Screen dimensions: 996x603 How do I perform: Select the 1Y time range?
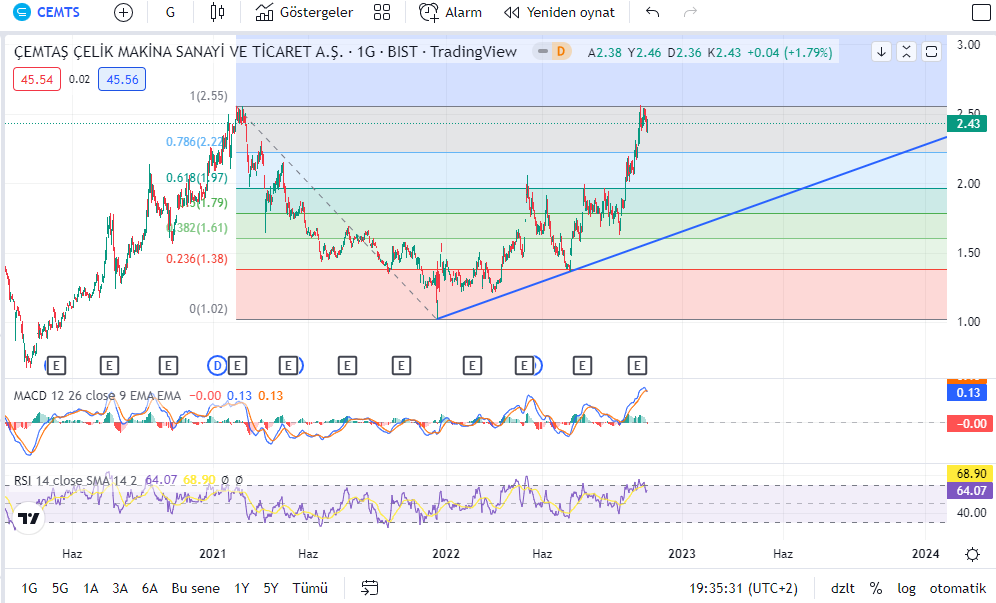pos(241,588)
